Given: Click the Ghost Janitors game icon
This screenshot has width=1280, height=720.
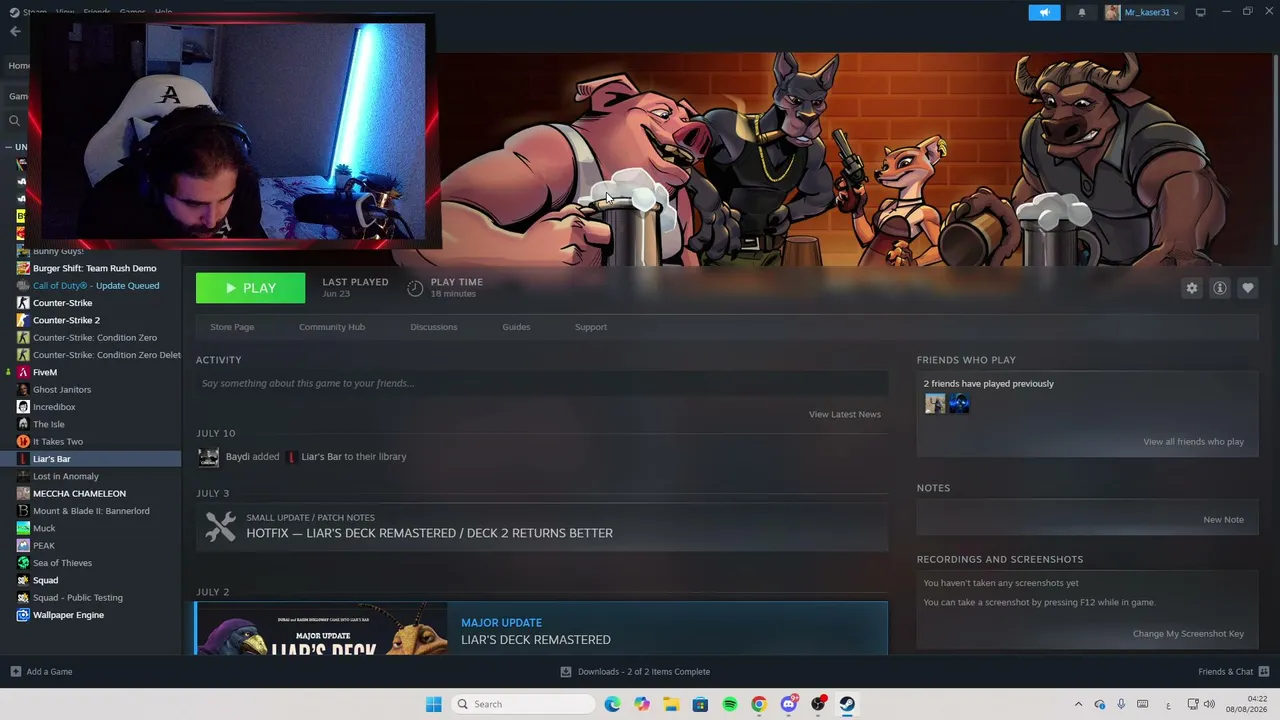Looking at the screenshot, I should [23, 390].
